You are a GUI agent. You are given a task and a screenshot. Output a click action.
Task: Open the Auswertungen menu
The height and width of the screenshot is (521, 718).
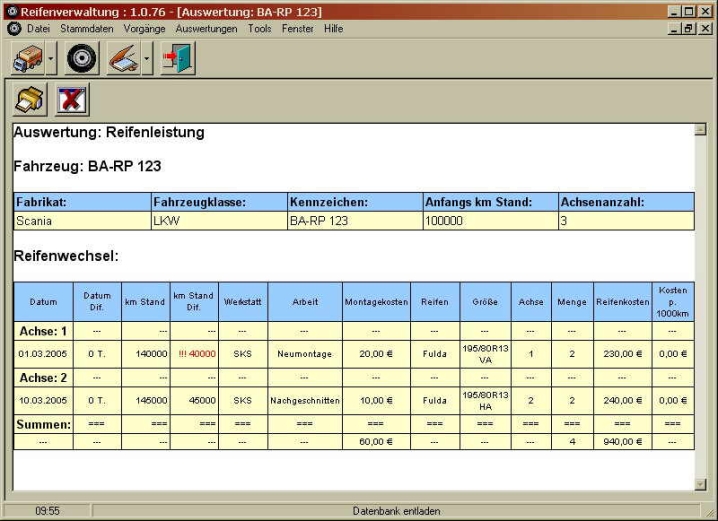tap(206, 29)
